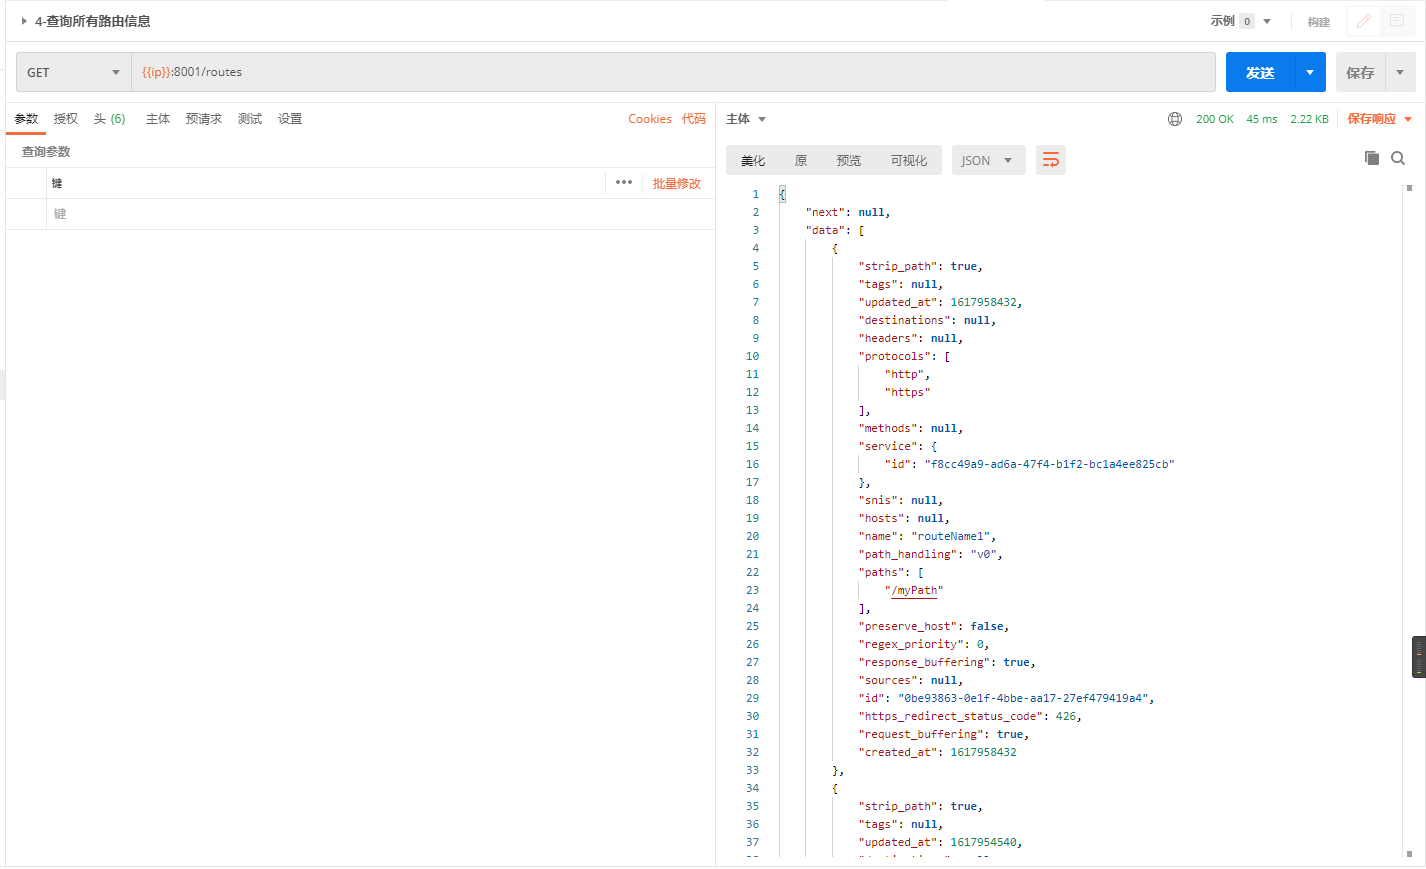
Task: Click the 查询参数 heading
Action: [46, 152]
